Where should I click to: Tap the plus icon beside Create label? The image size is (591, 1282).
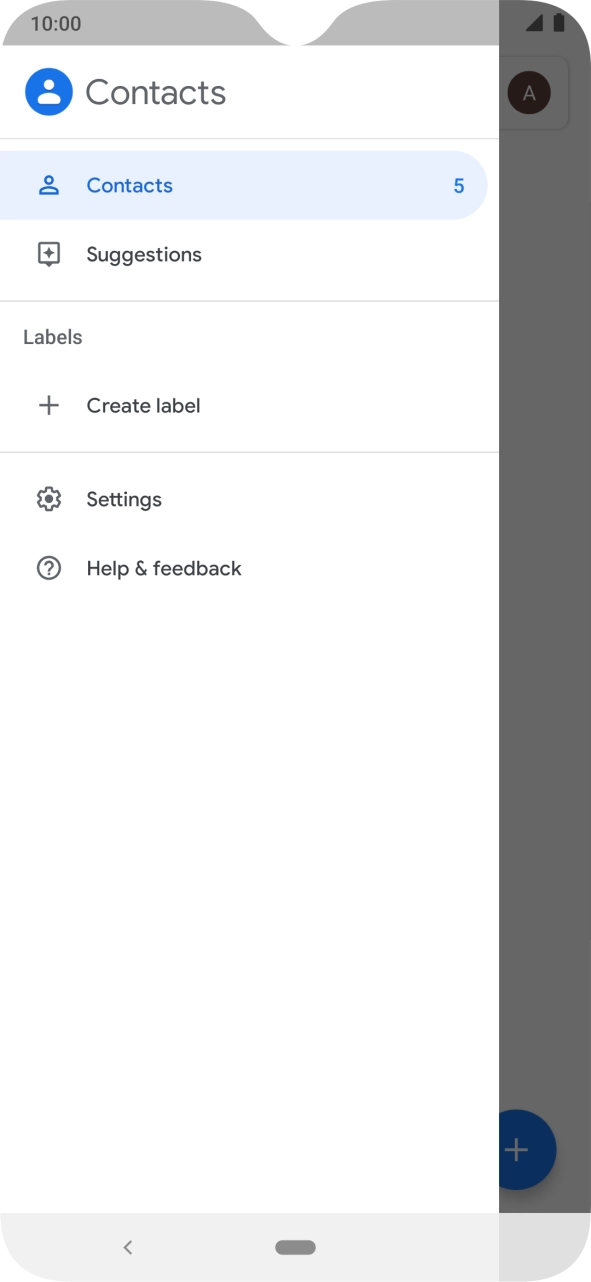tap(49, 405)
